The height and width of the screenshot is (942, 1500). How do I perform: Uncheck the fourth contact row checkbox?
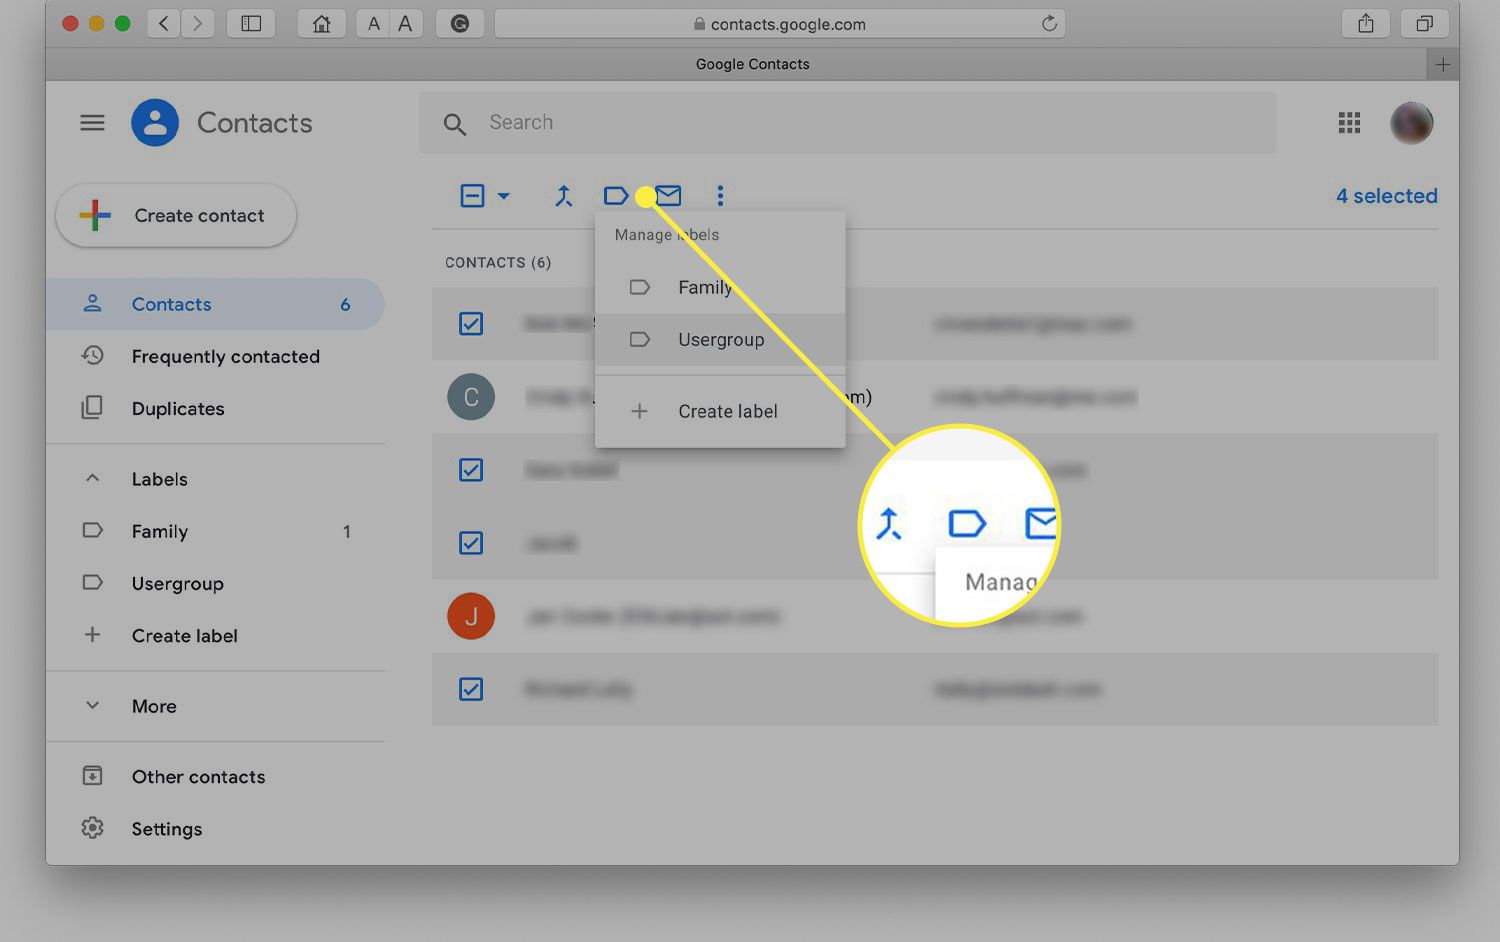(471, 542)
